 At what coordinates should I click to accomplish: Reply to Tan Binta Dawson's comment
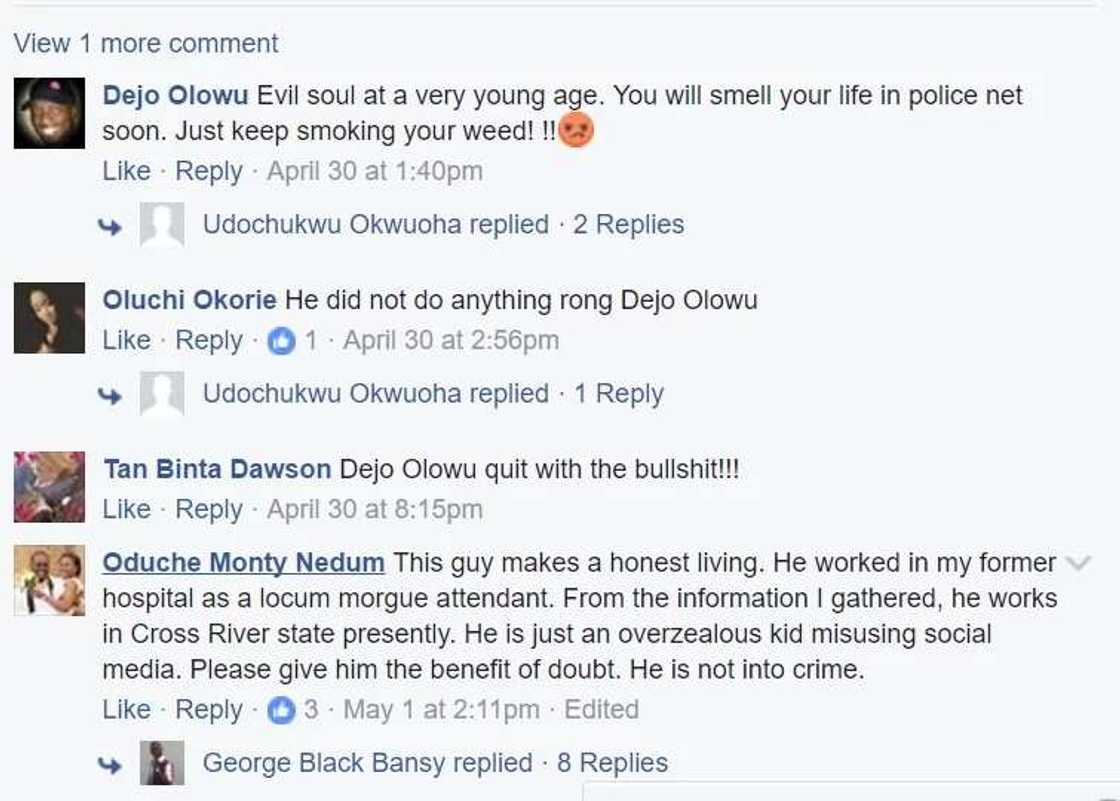[208, 510]
